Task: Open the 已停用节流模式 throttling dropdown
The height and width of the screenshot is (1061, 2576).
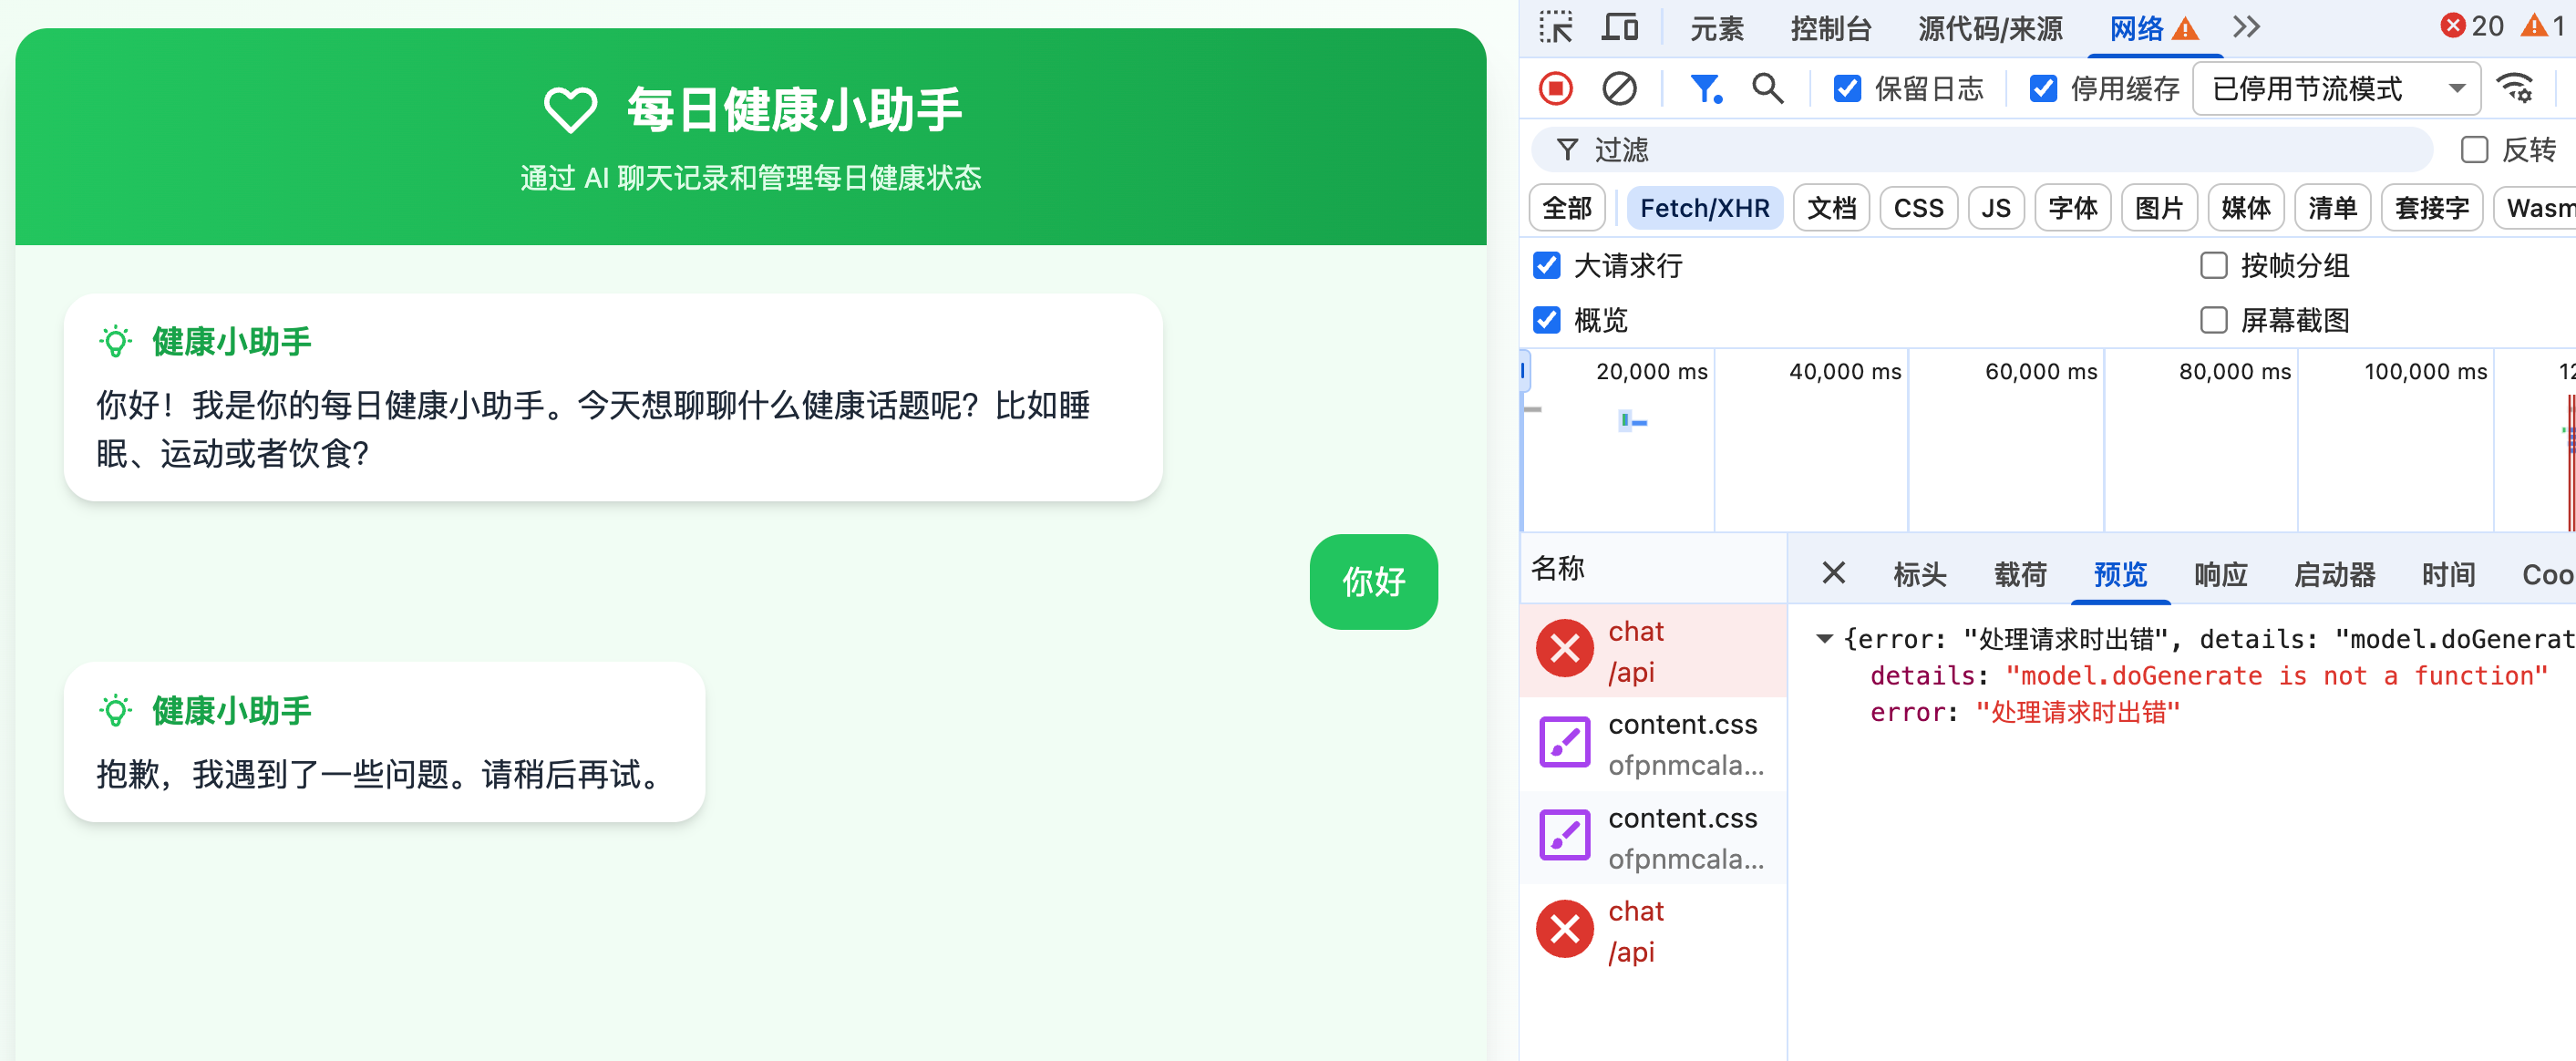Action: (x=2335, y=88)
